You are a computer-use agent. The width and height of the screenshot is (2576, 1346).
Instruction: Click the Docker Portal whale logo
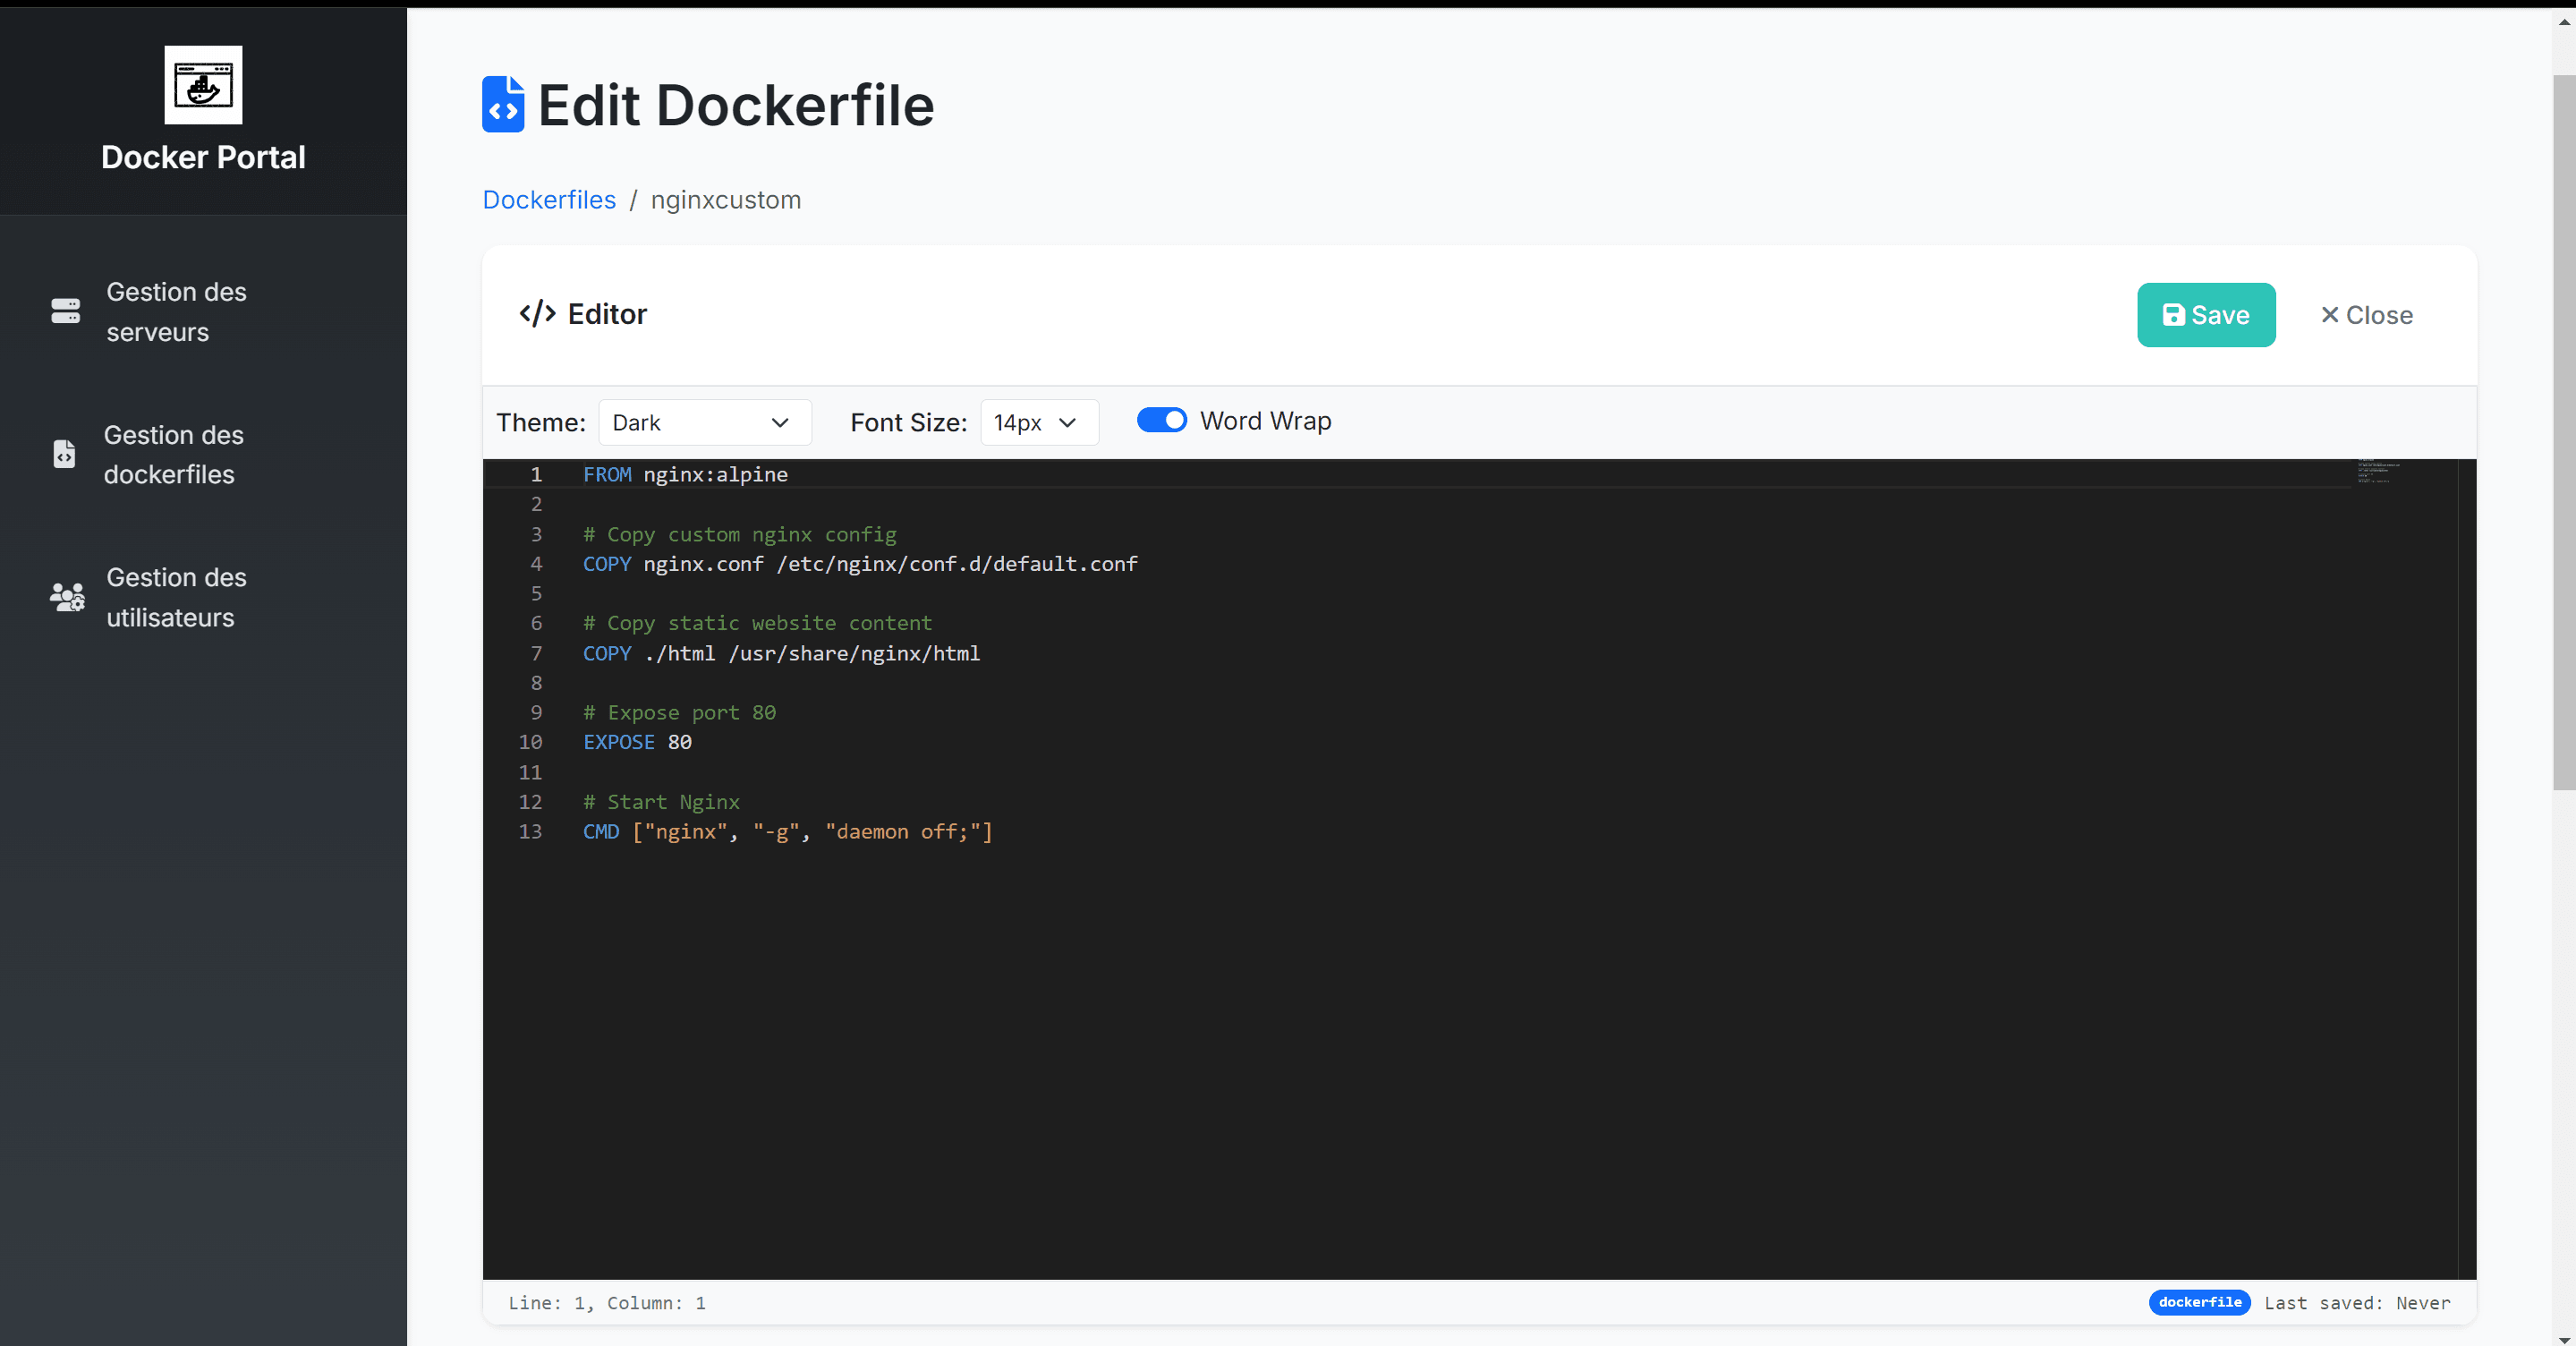point(202,85)
